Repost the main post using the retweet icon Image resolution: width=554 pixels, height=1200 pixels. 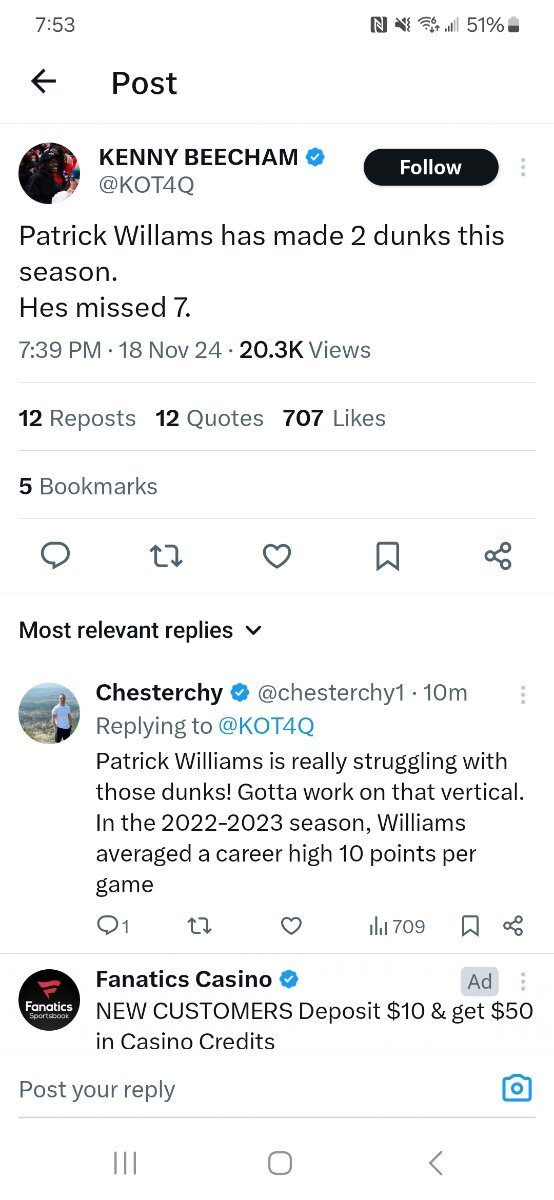166,556
